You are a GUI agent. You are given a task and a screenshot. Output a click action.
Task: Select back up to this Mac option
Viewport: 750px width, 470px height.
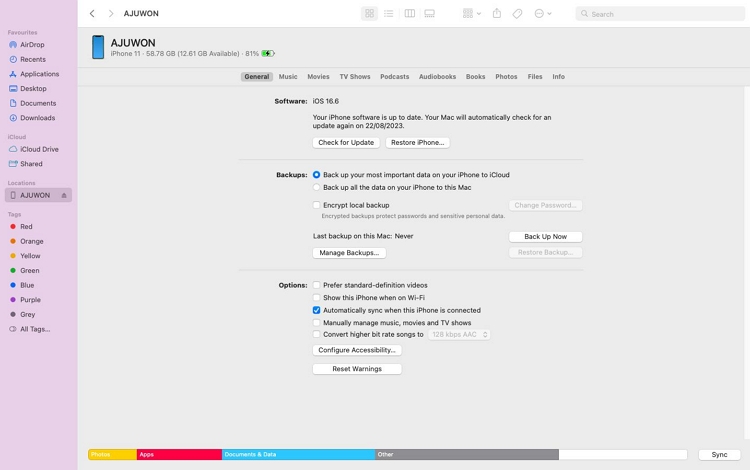(316, 187)
